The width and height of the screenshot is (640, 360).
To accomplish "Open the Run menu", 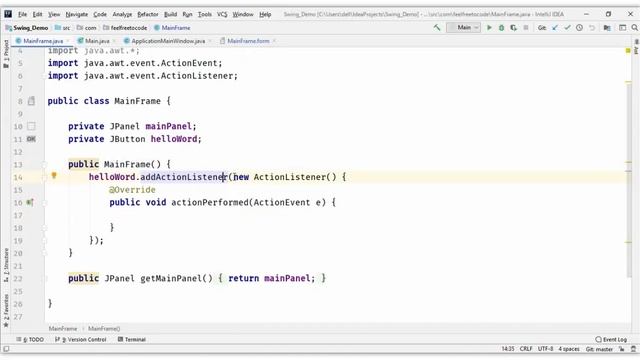I will click(187, 14).
